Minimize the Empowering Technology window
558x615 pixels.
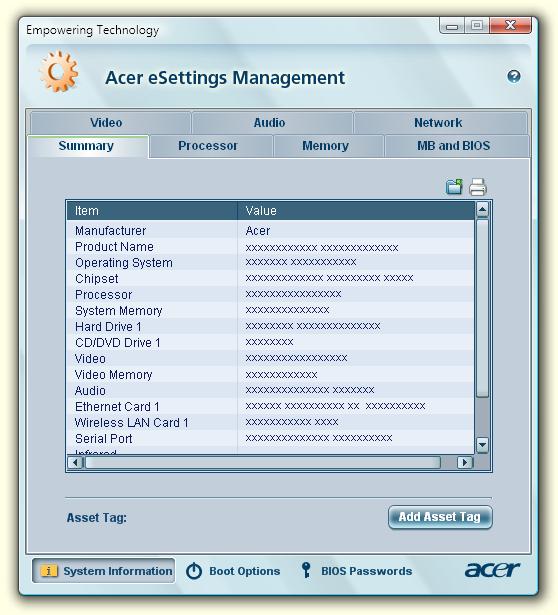[452, 26]
